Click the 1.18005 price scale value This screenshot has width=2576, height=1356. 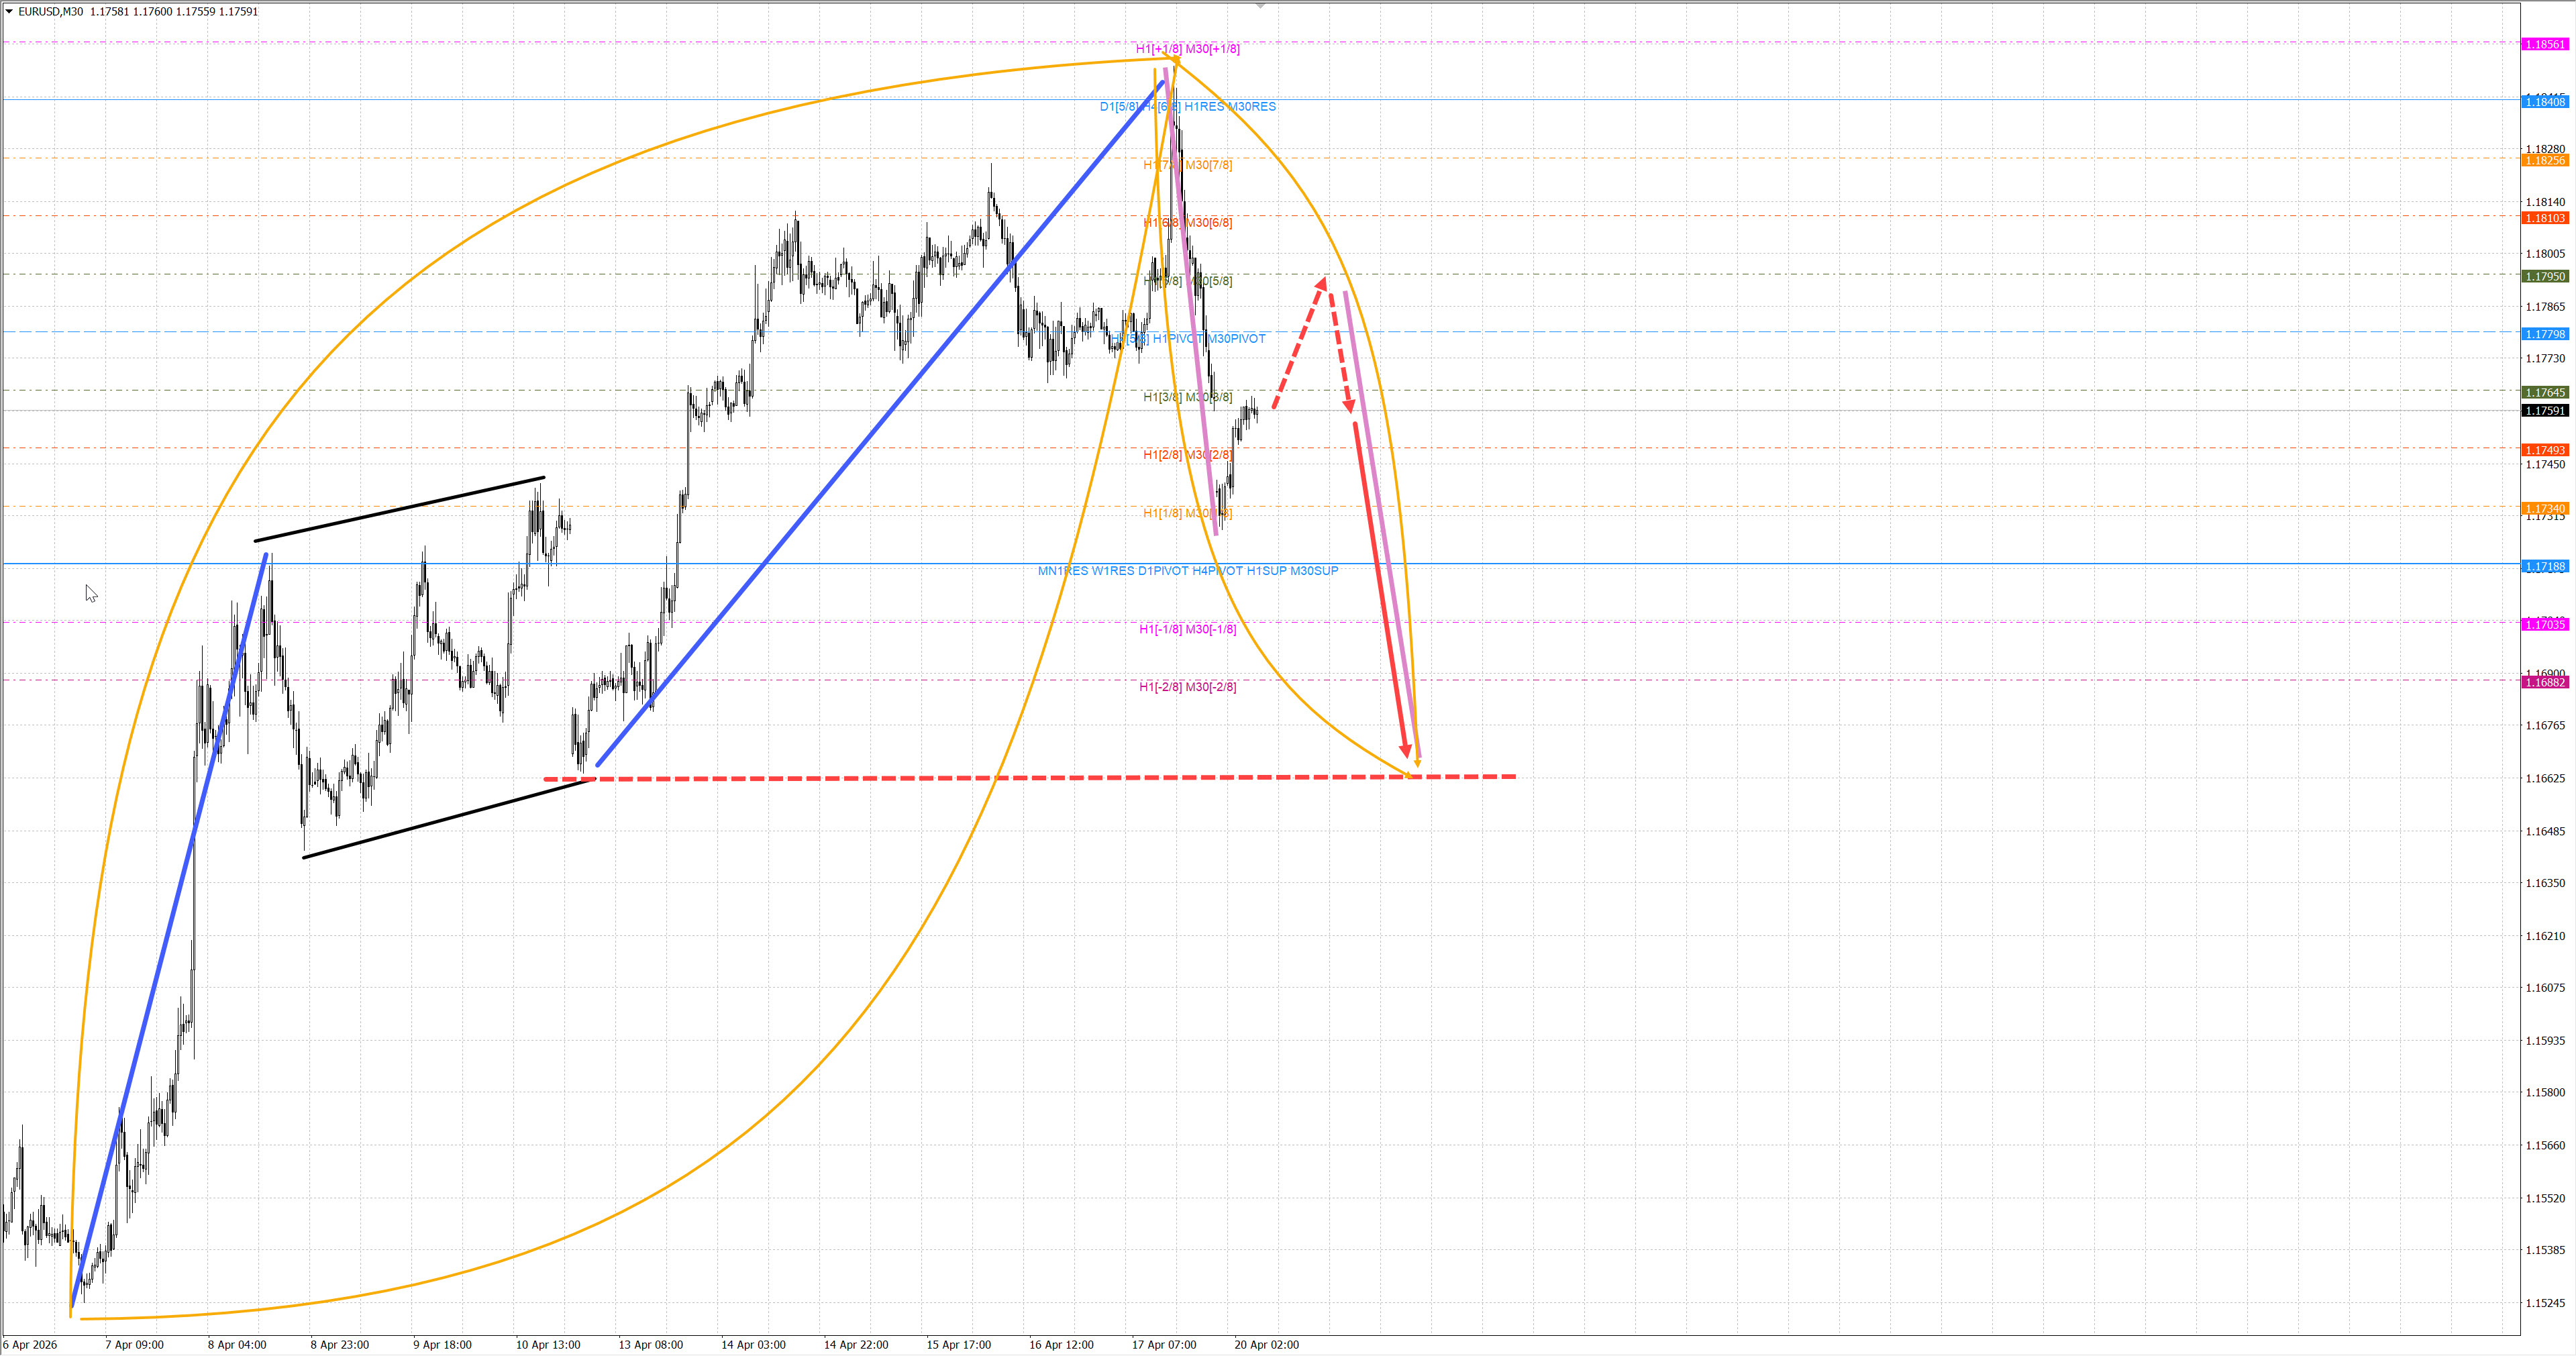coord(2545,254)
